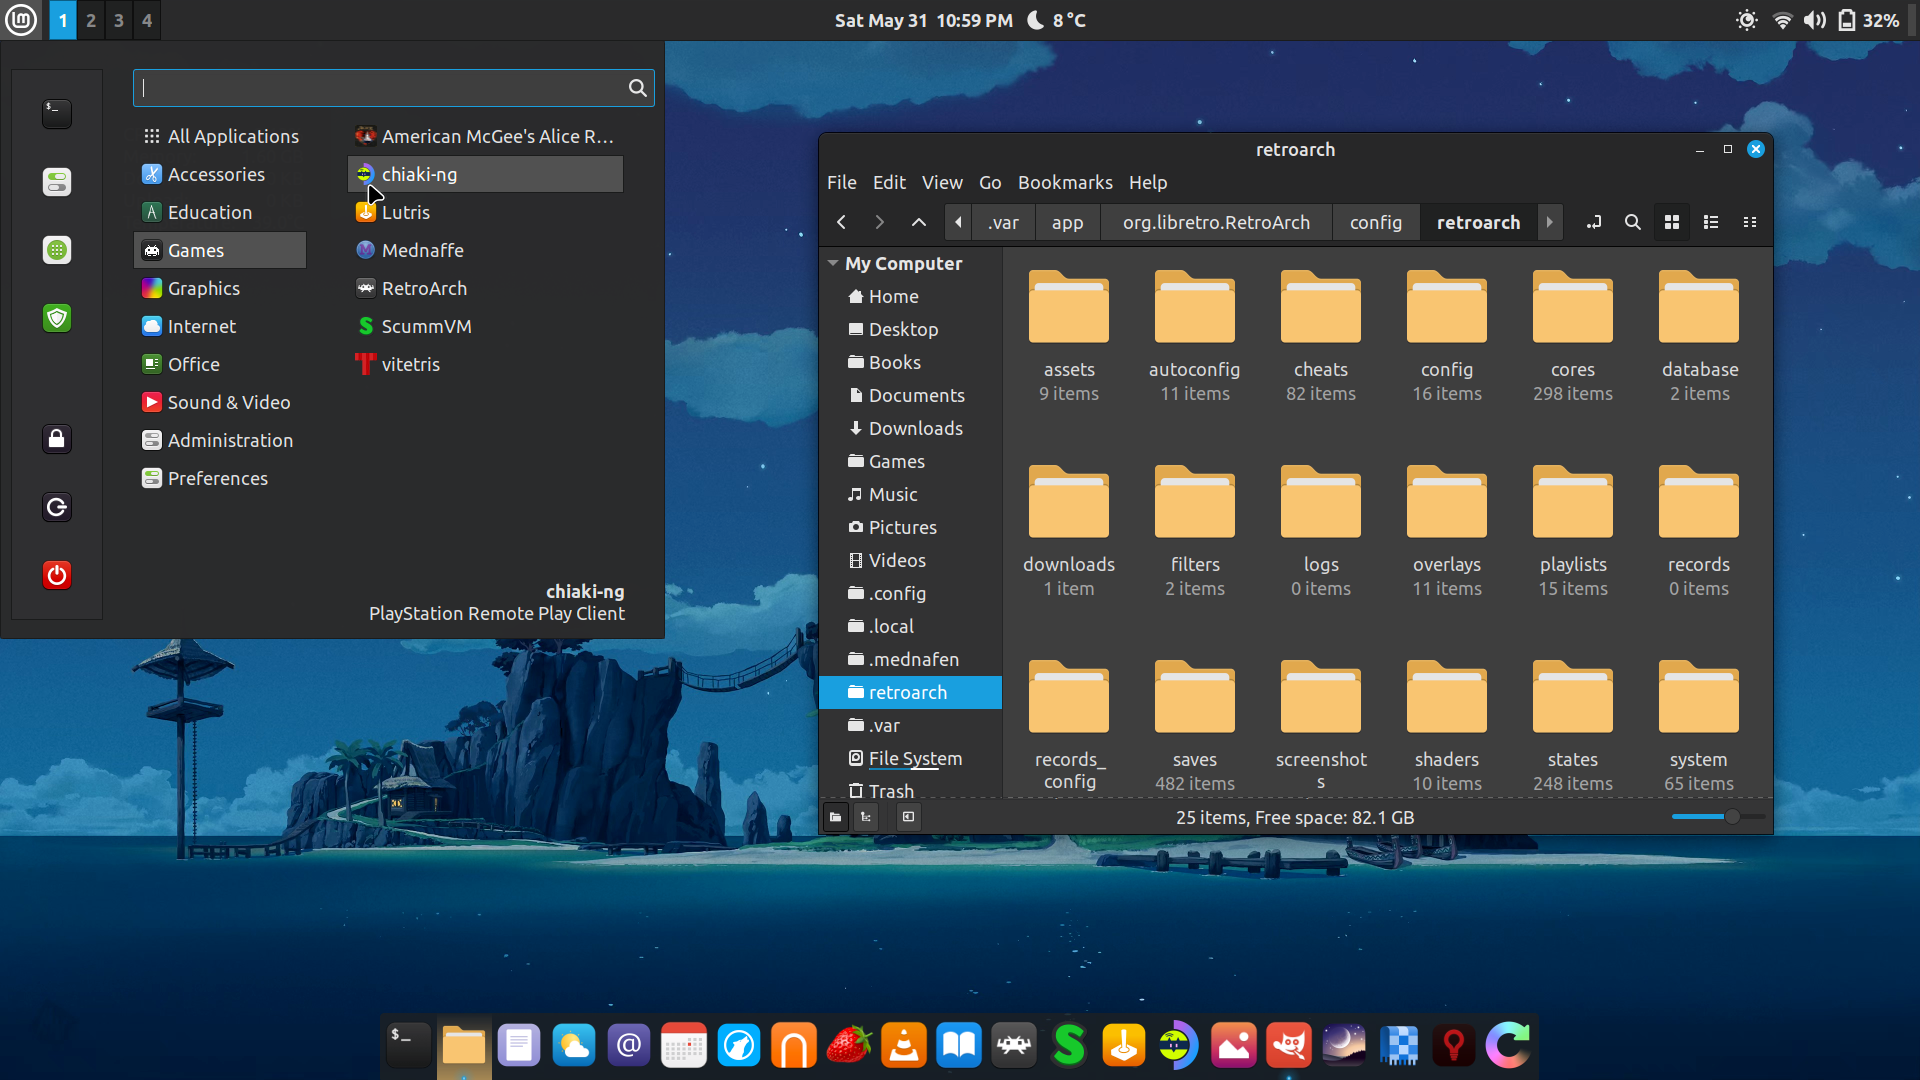This screenshot has width=1920, height=1080.
Task: Select the Accessories category
Action: 220,174
